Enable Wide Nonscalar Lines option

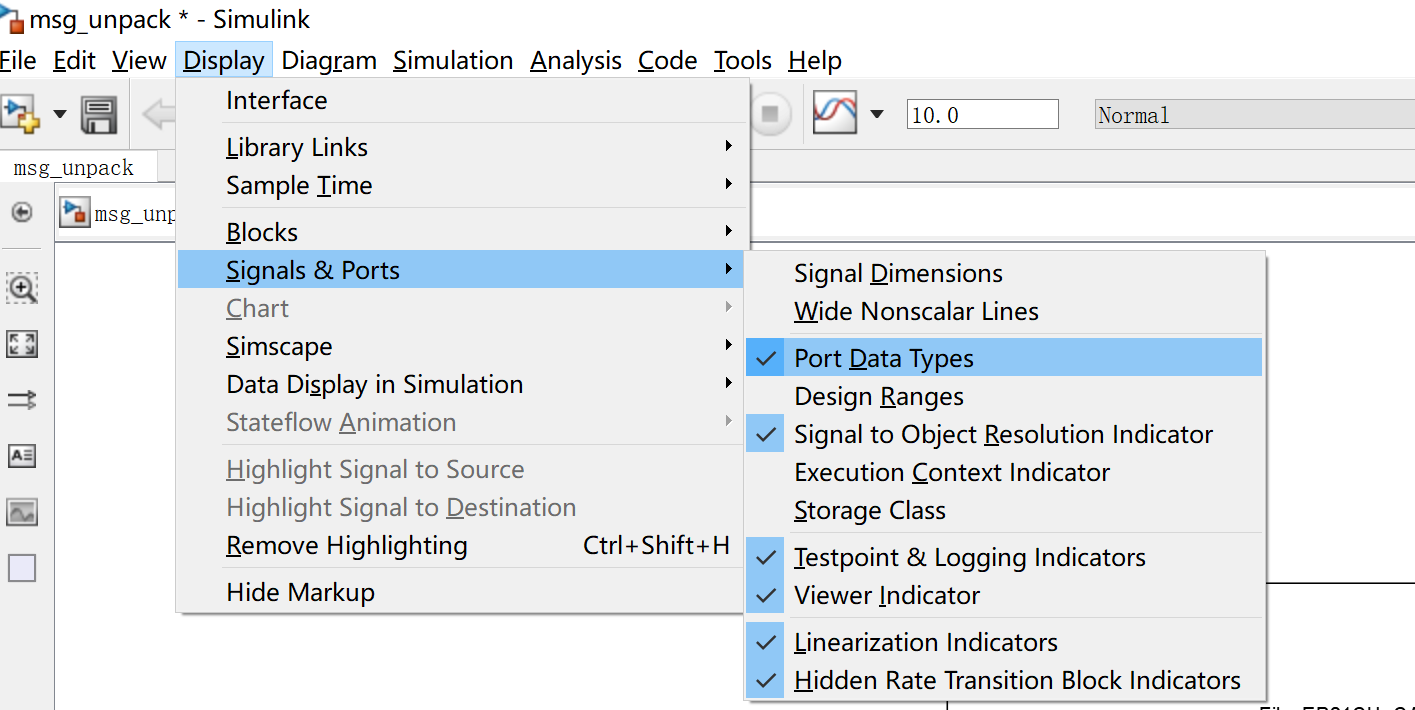click(1004, 312)
